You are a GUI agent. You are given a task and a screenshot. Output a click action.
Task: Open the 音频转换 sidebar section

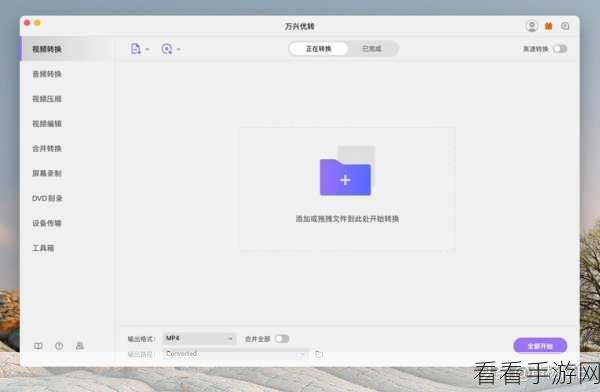click(x=47, y=74)
